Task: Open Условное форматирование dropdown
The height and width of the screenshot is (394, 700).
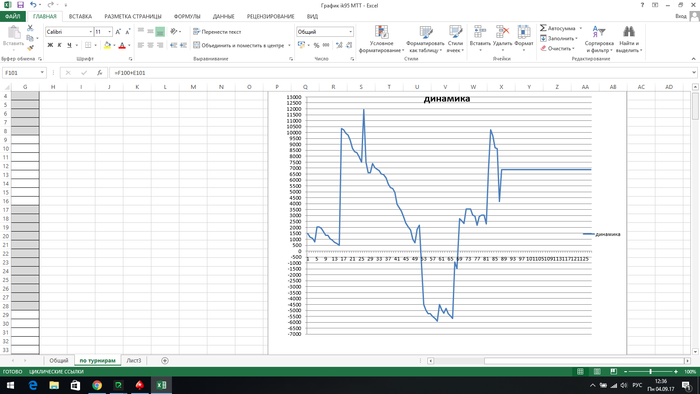Action: pyautogui.click(x=381, y=39)
